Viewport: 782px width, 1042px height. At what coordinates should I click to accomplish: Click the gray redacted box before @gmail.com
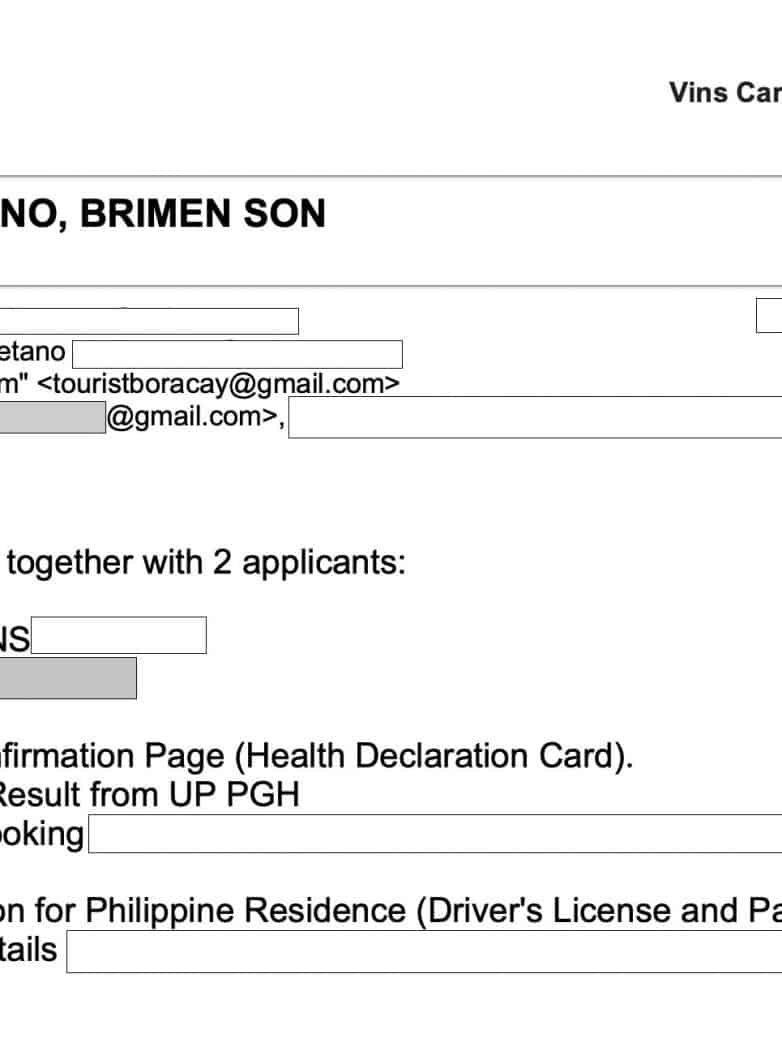click(x=52, y=417)
